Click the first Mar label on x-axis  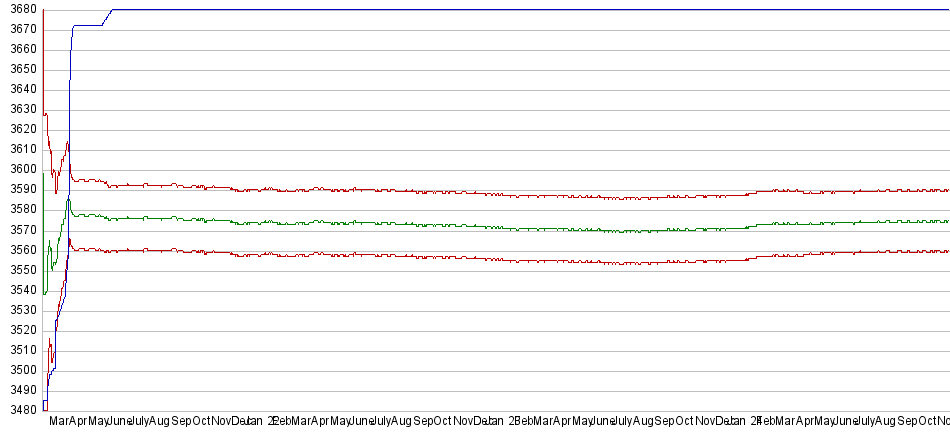click(x=59, y=423)
